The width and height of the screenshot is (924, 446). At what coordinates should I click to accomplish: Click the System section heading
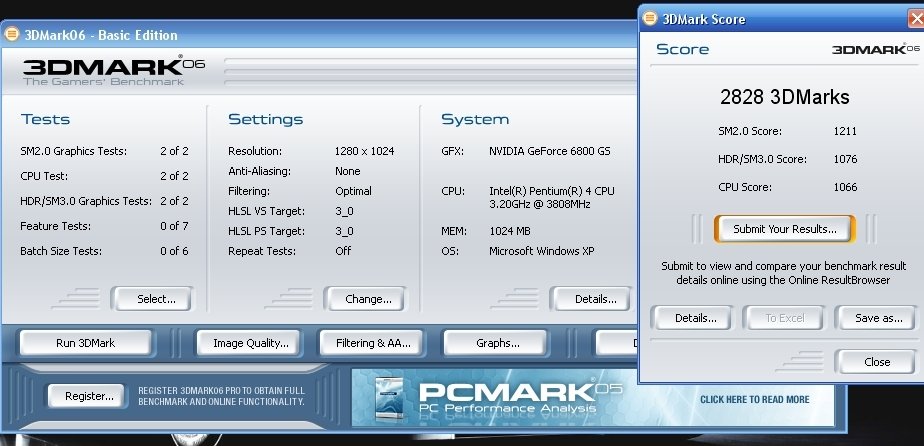(x=474, y=120)
